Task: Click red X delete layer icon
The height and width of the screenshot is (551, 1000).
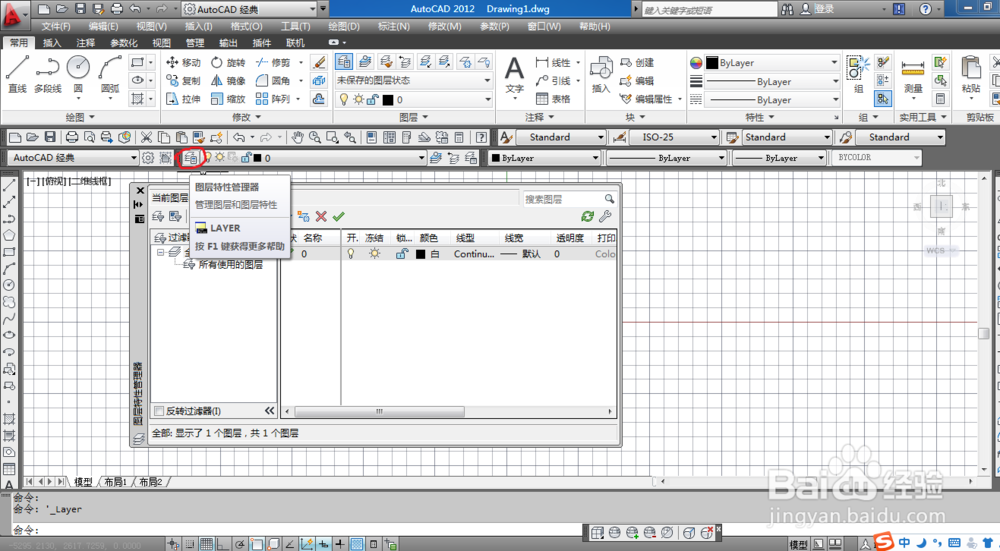Action: 321,217
